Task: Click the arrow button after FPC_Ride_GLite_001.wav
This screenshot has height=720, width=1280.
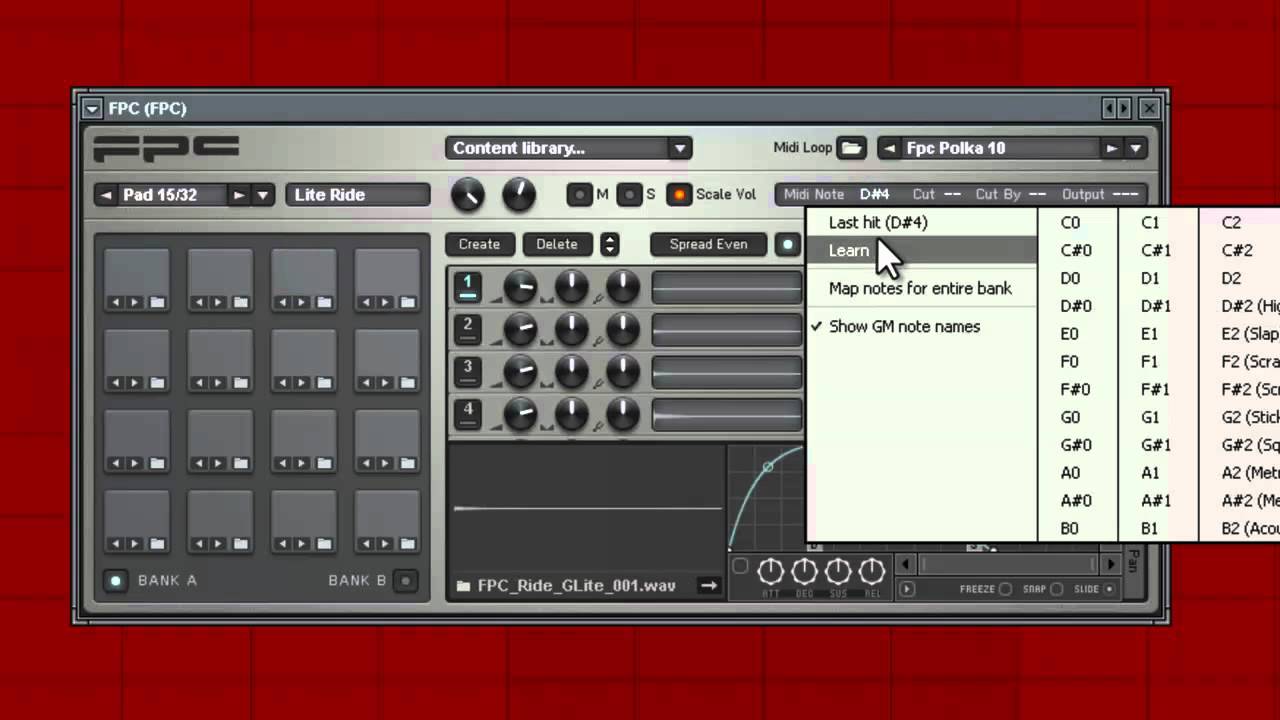Action: [x=709, y=586]
